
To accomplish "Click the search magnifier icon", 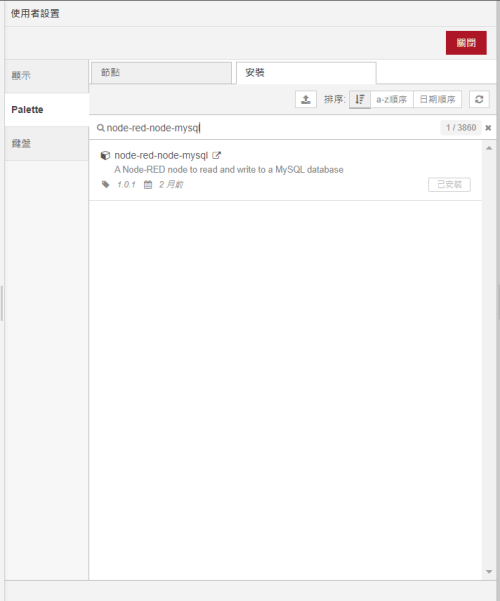I will pyautogui.click(x=100, y=128).
